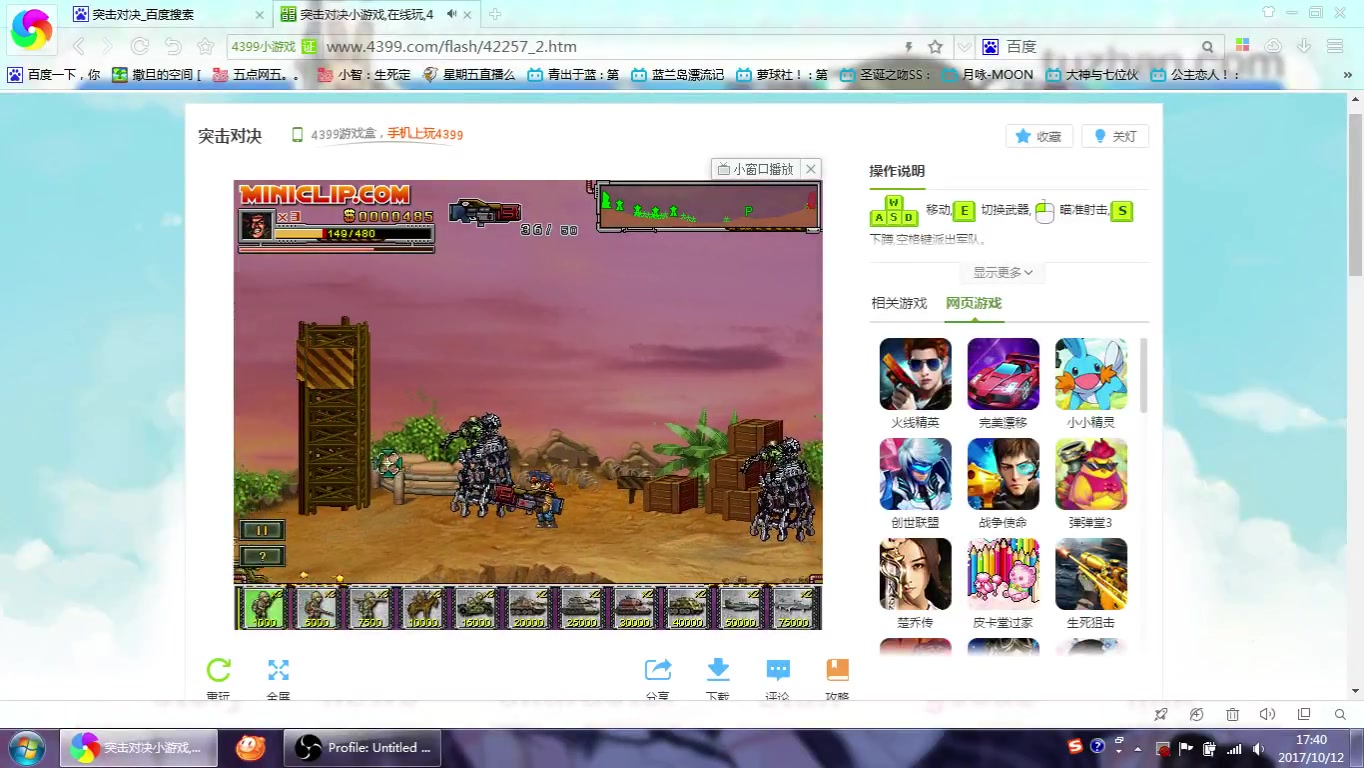This screenshot has height=768, width=1364.
Task: Deploy the 25000-cost tank unit
Action: (581, 607)
